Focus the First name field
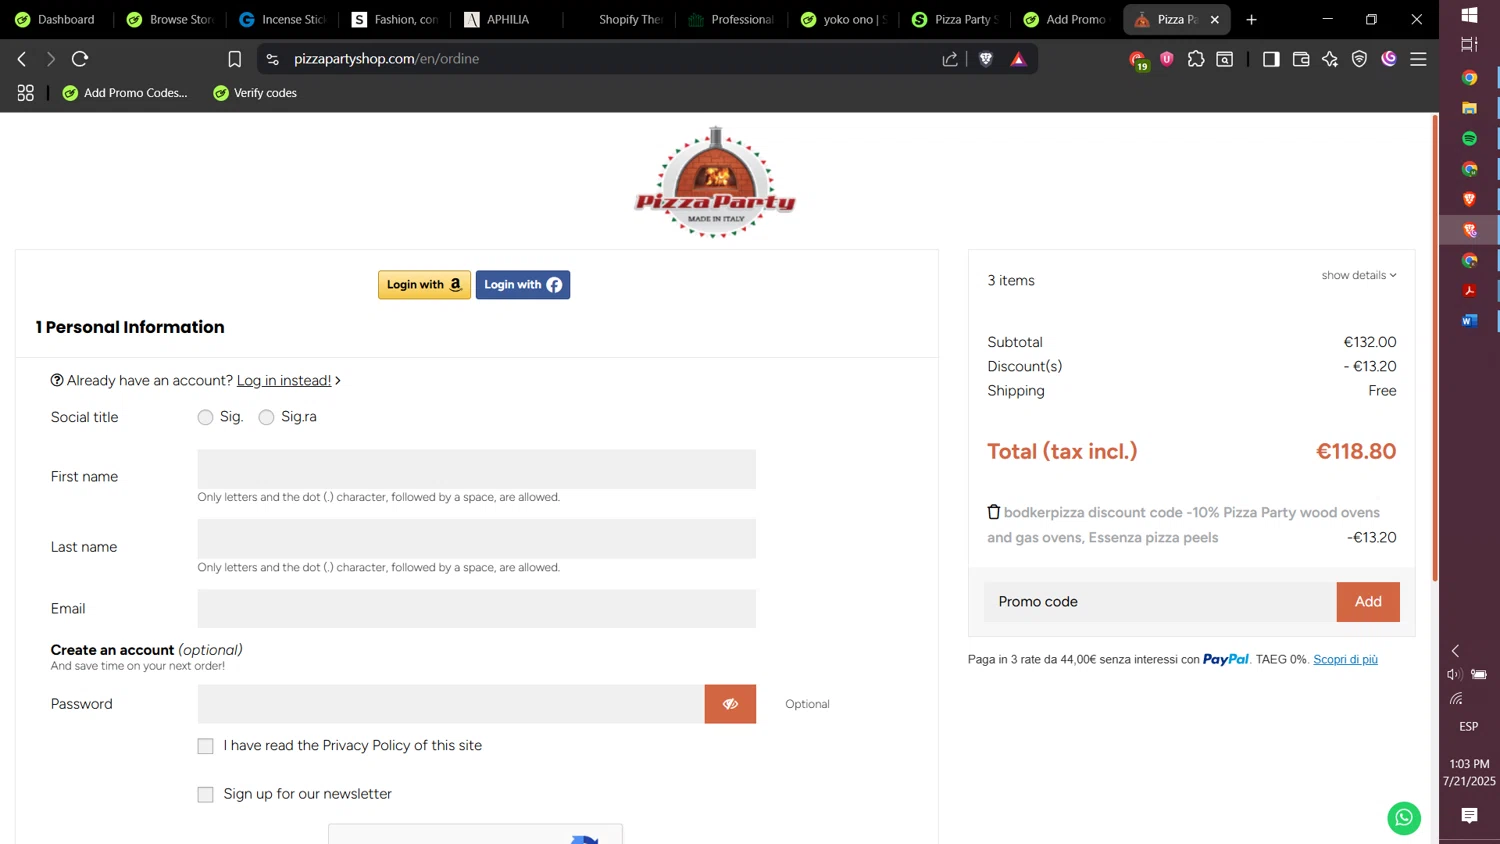1500x844 pixels. point(477,469)
